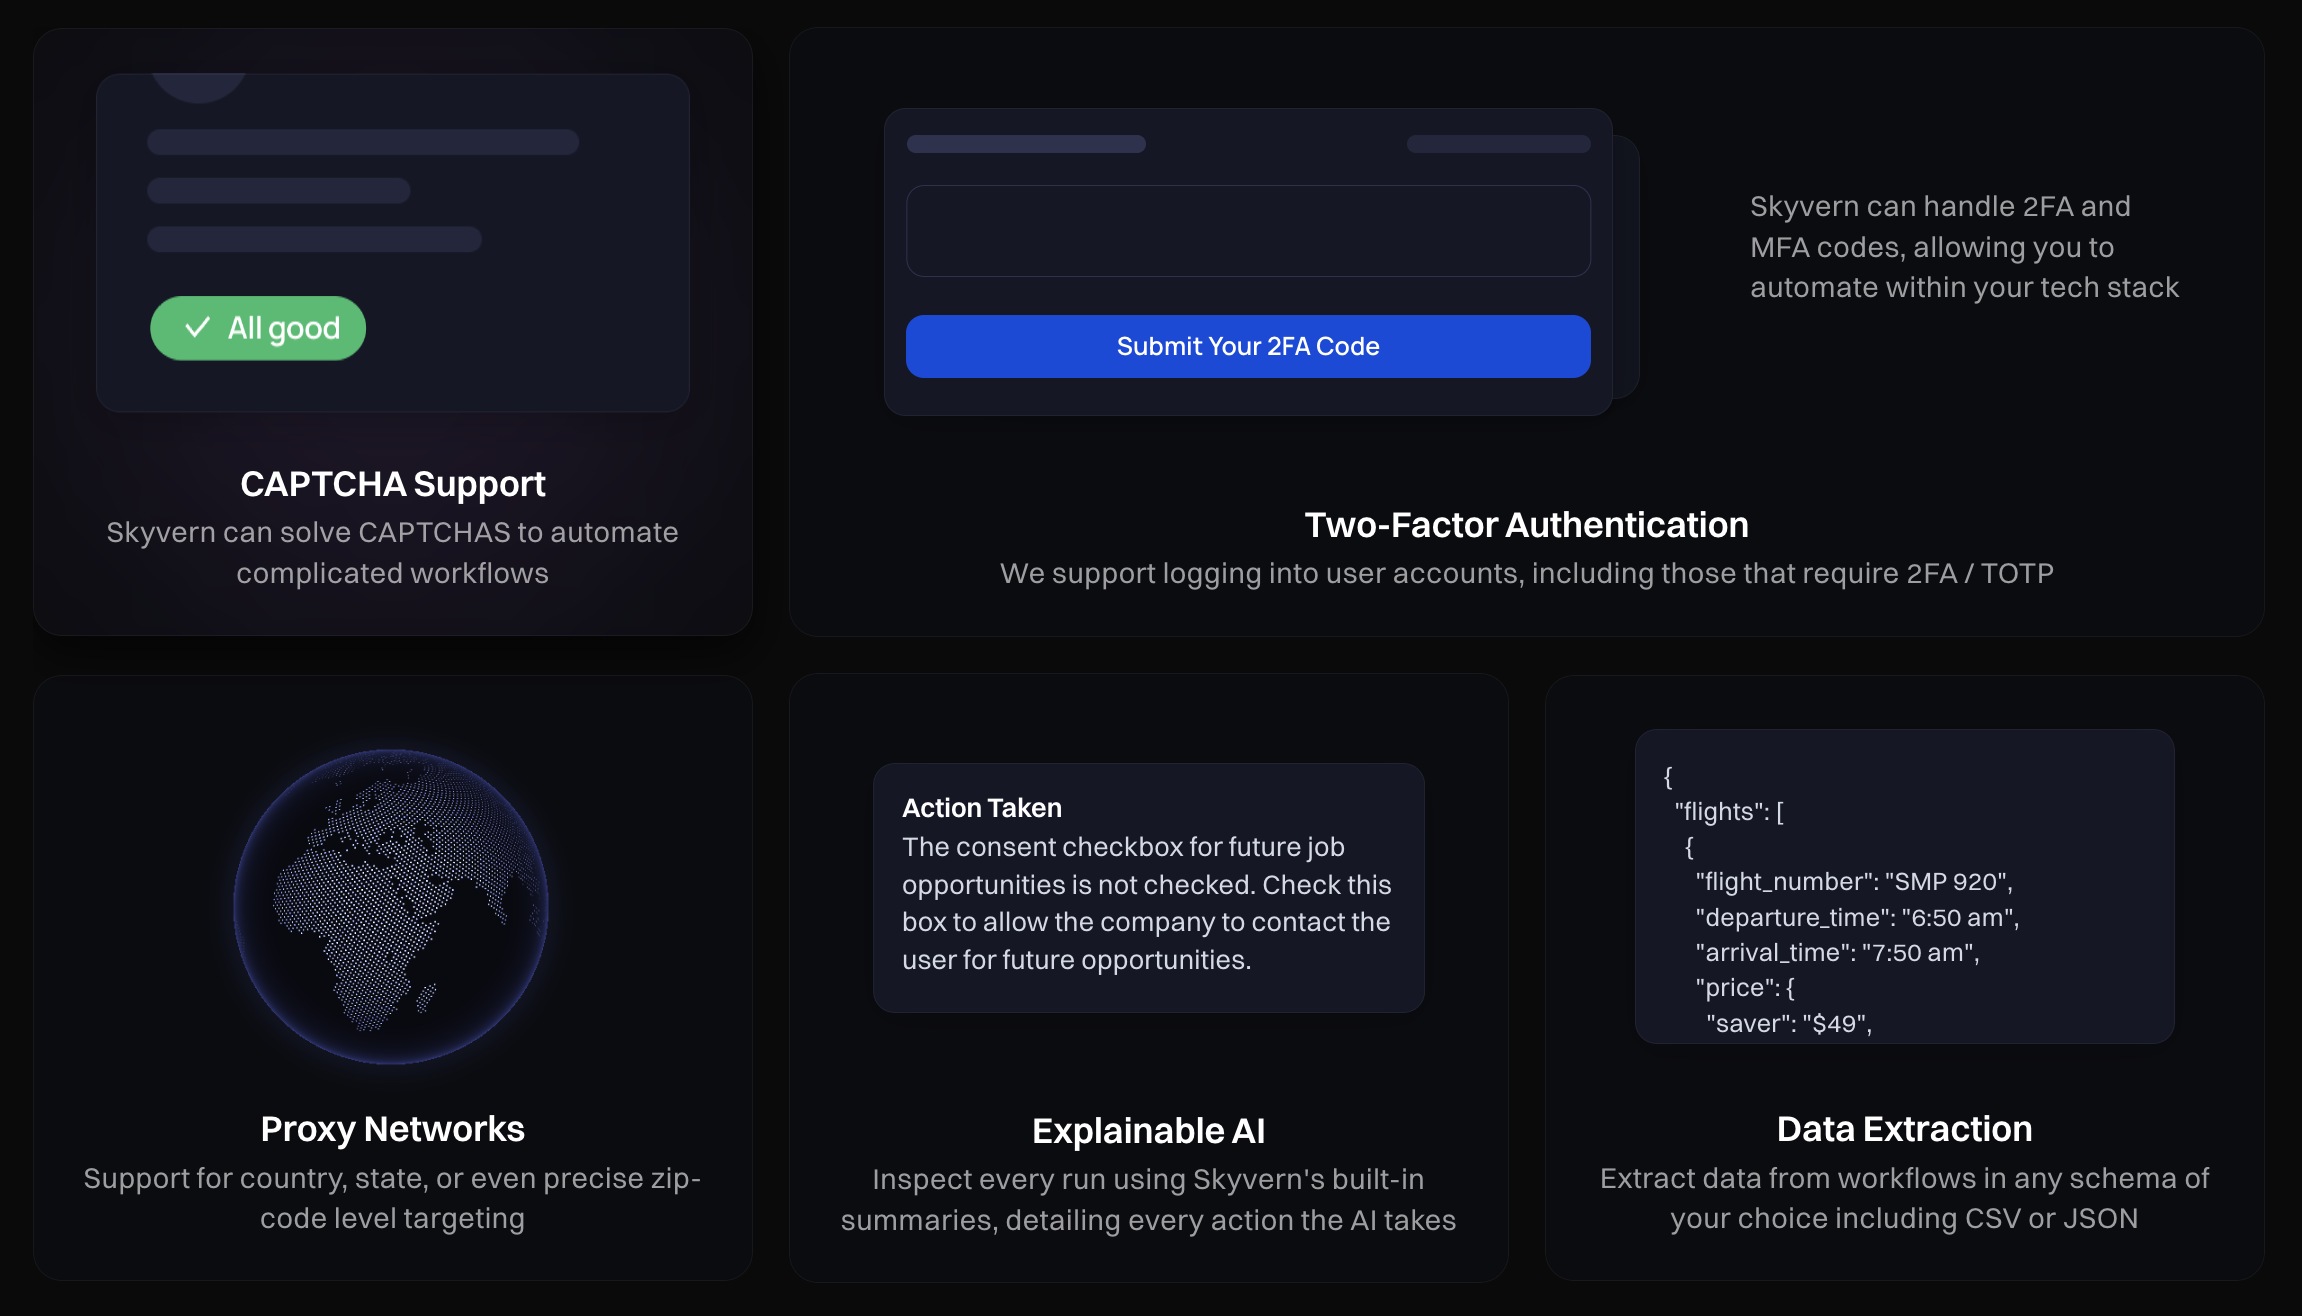
Task: Click the consent checkbox description text
Action: point(1147,903)
